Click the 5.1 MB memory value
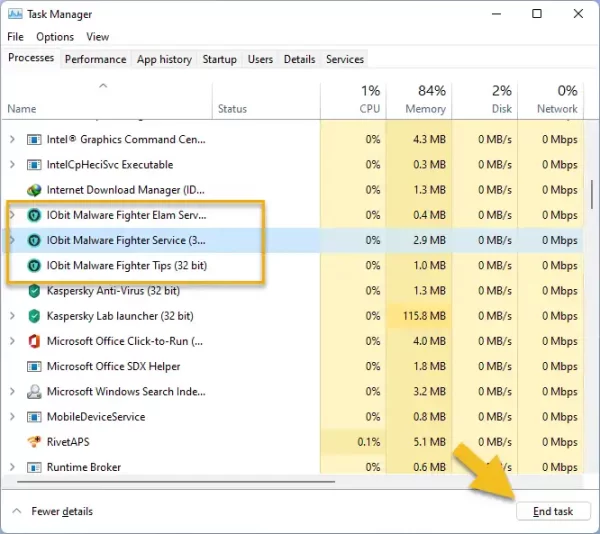The height and width of the screenshot is (534, 600). [x=429, y=442]
